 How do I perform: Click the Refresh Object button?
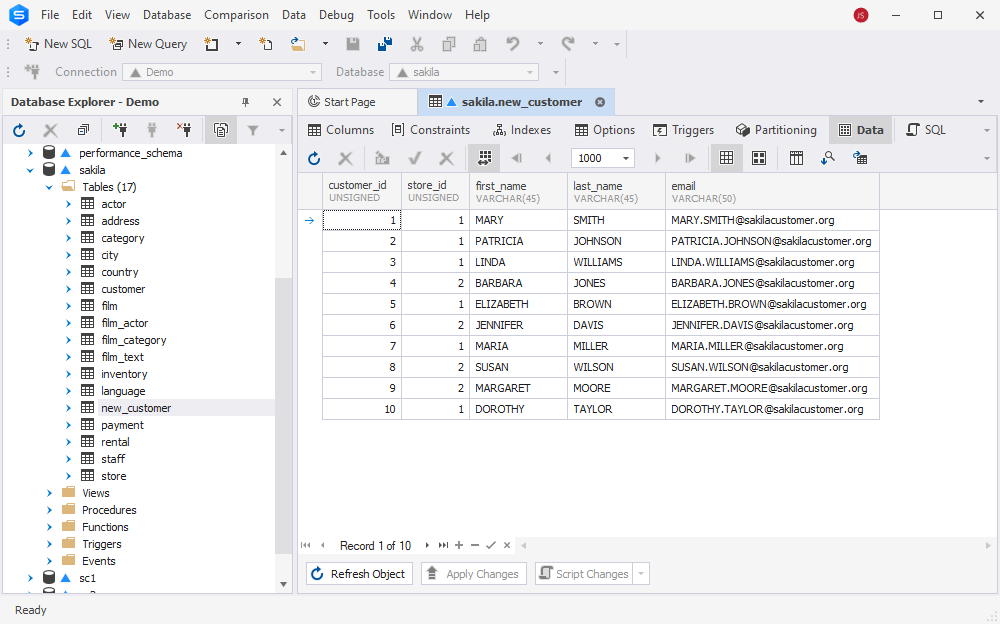[x=358, y=573]
